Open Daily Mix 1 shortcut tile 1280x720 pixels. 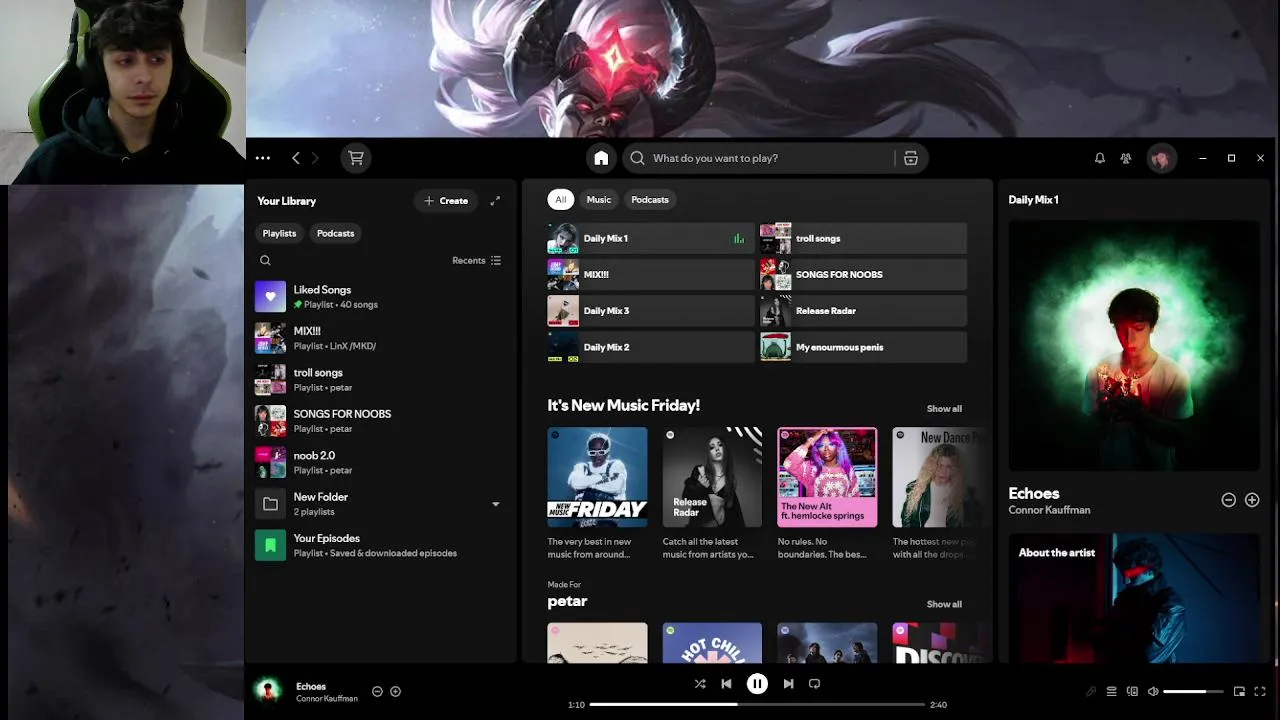(650, 238)
